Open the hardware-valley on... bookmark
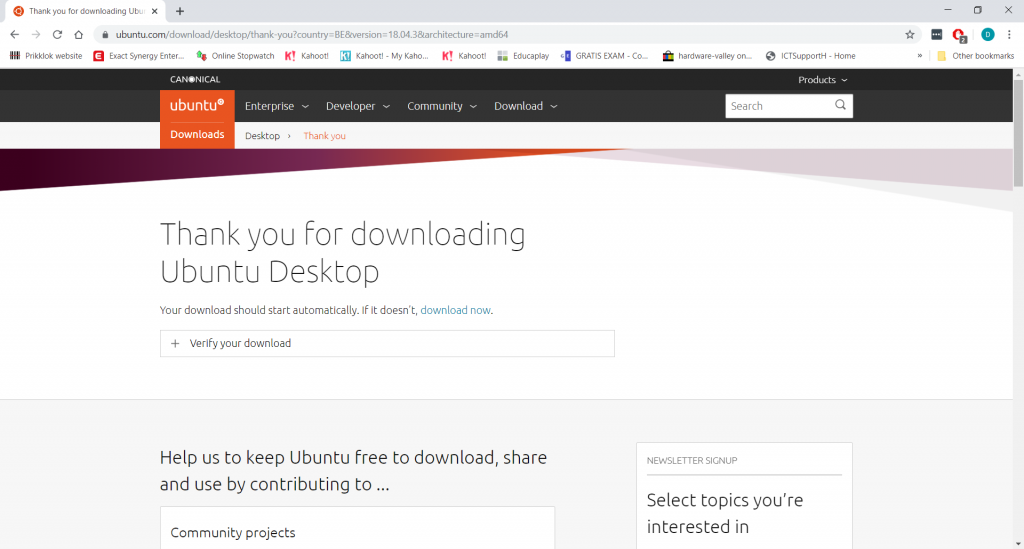Viewport: 1024px width, 549px height. tap(707, 56)
